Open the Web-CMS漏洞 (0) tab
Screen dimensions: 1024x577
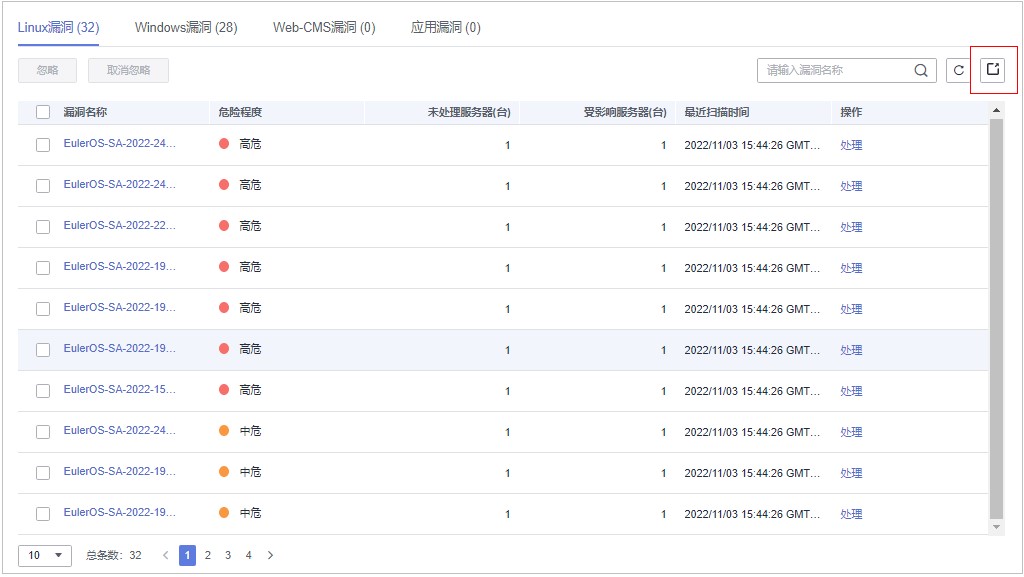[325, 29]
